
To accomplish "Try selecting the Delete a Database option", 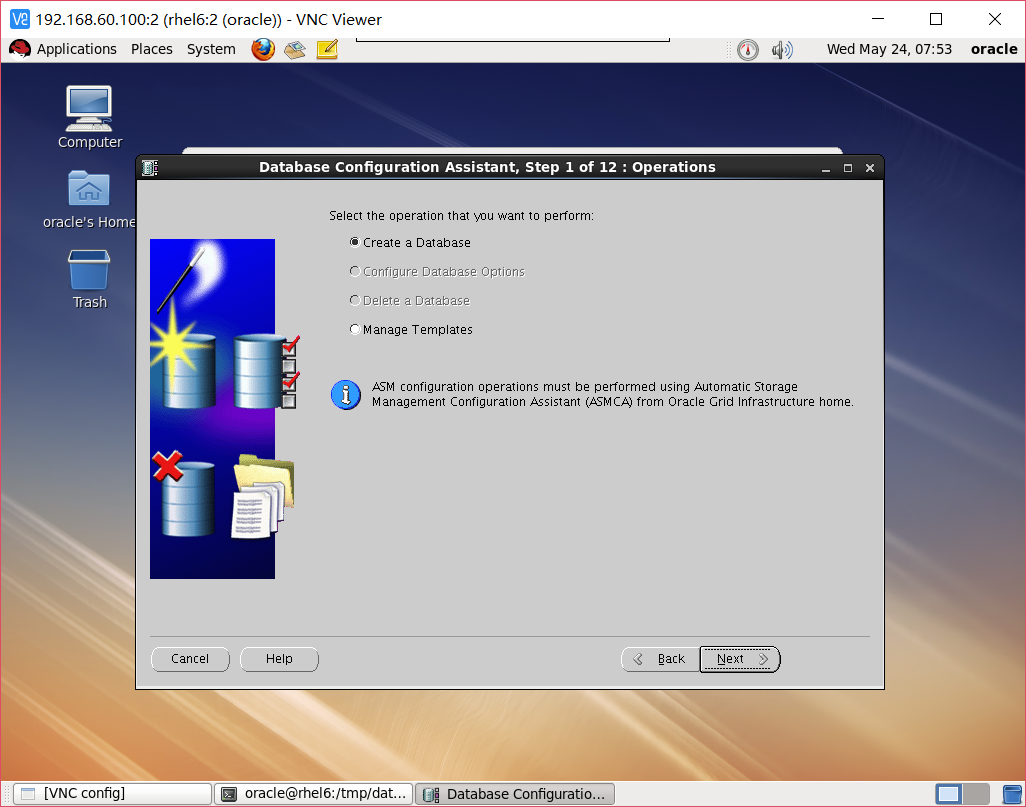I will (355, 300).
